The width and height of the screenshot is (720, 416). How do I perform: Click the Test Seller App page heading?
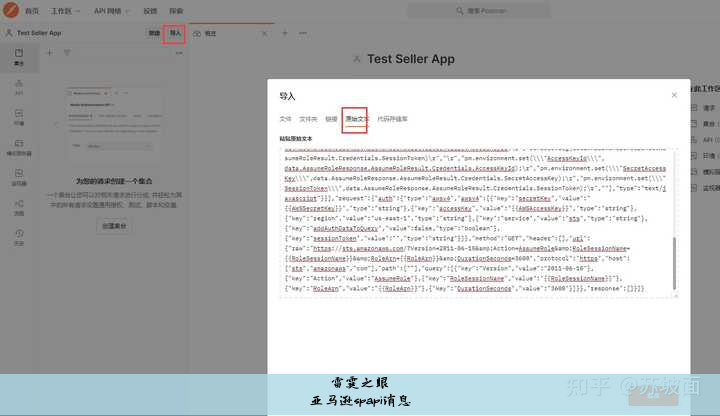pos(411,59)
